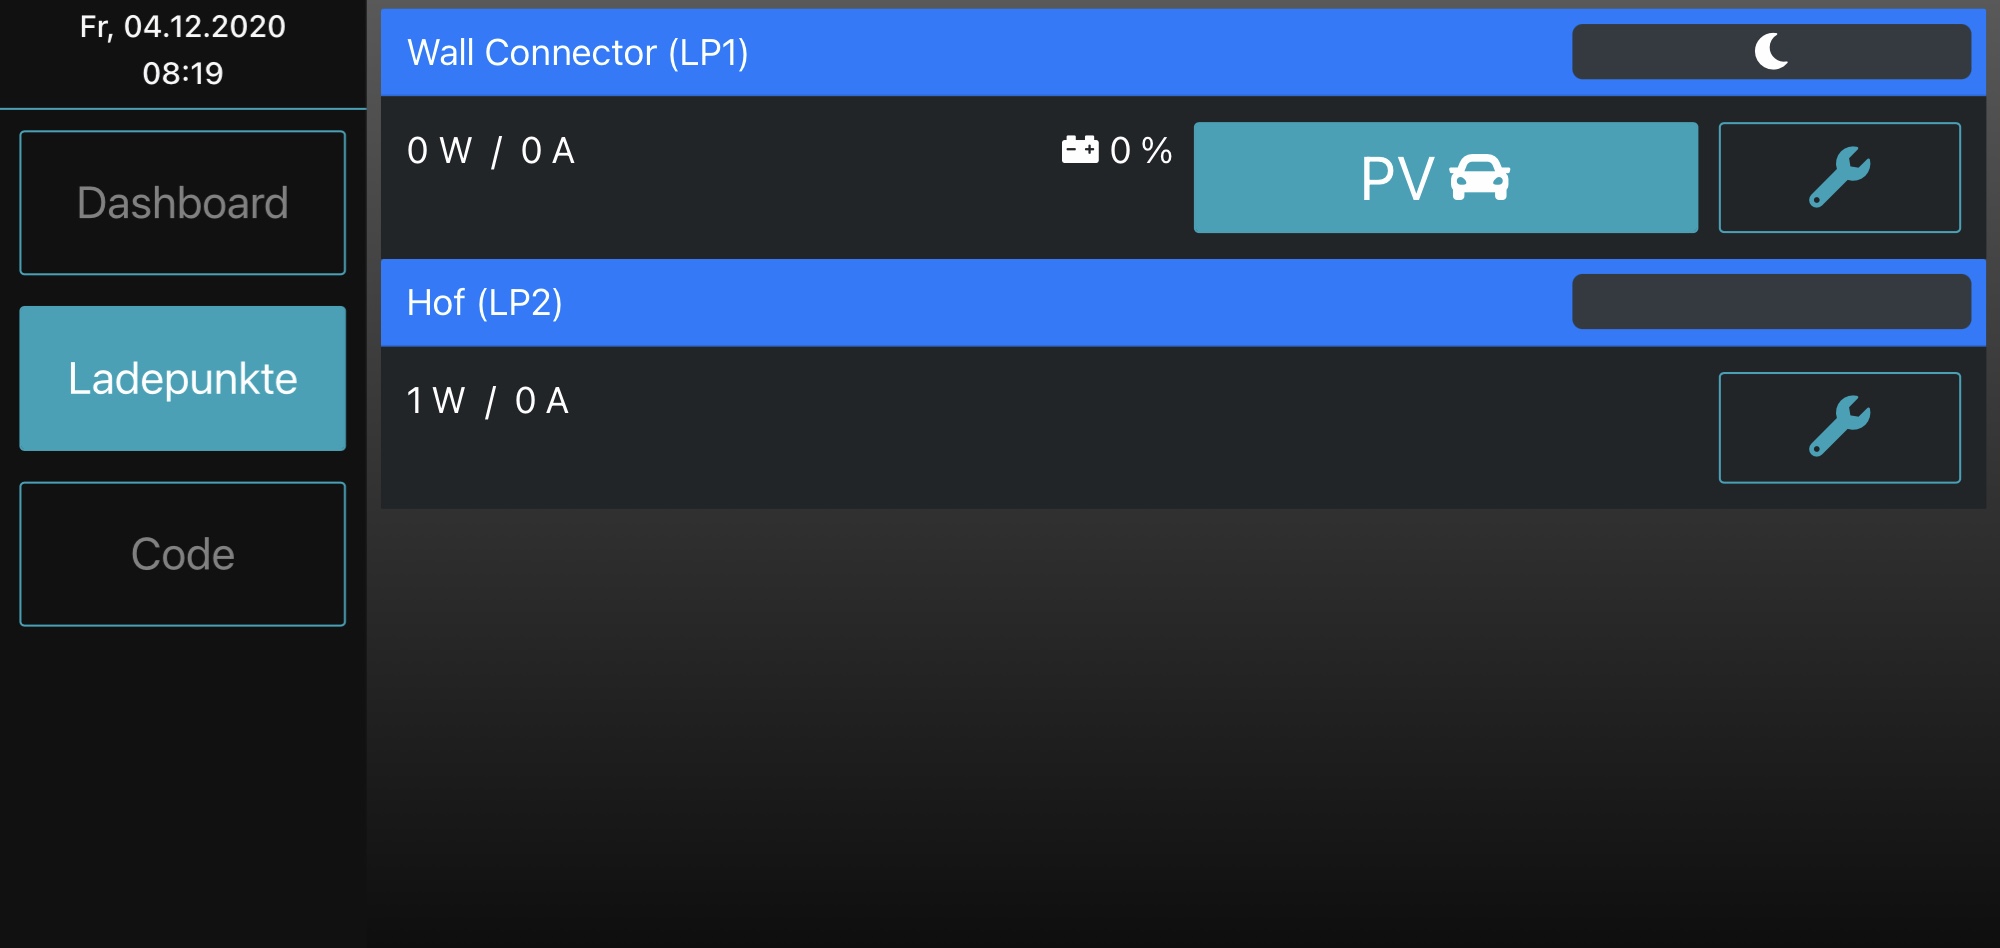Select the Hof (LP2) title
The height and width of the screenshot is (948, 2000).
[484, 302]
